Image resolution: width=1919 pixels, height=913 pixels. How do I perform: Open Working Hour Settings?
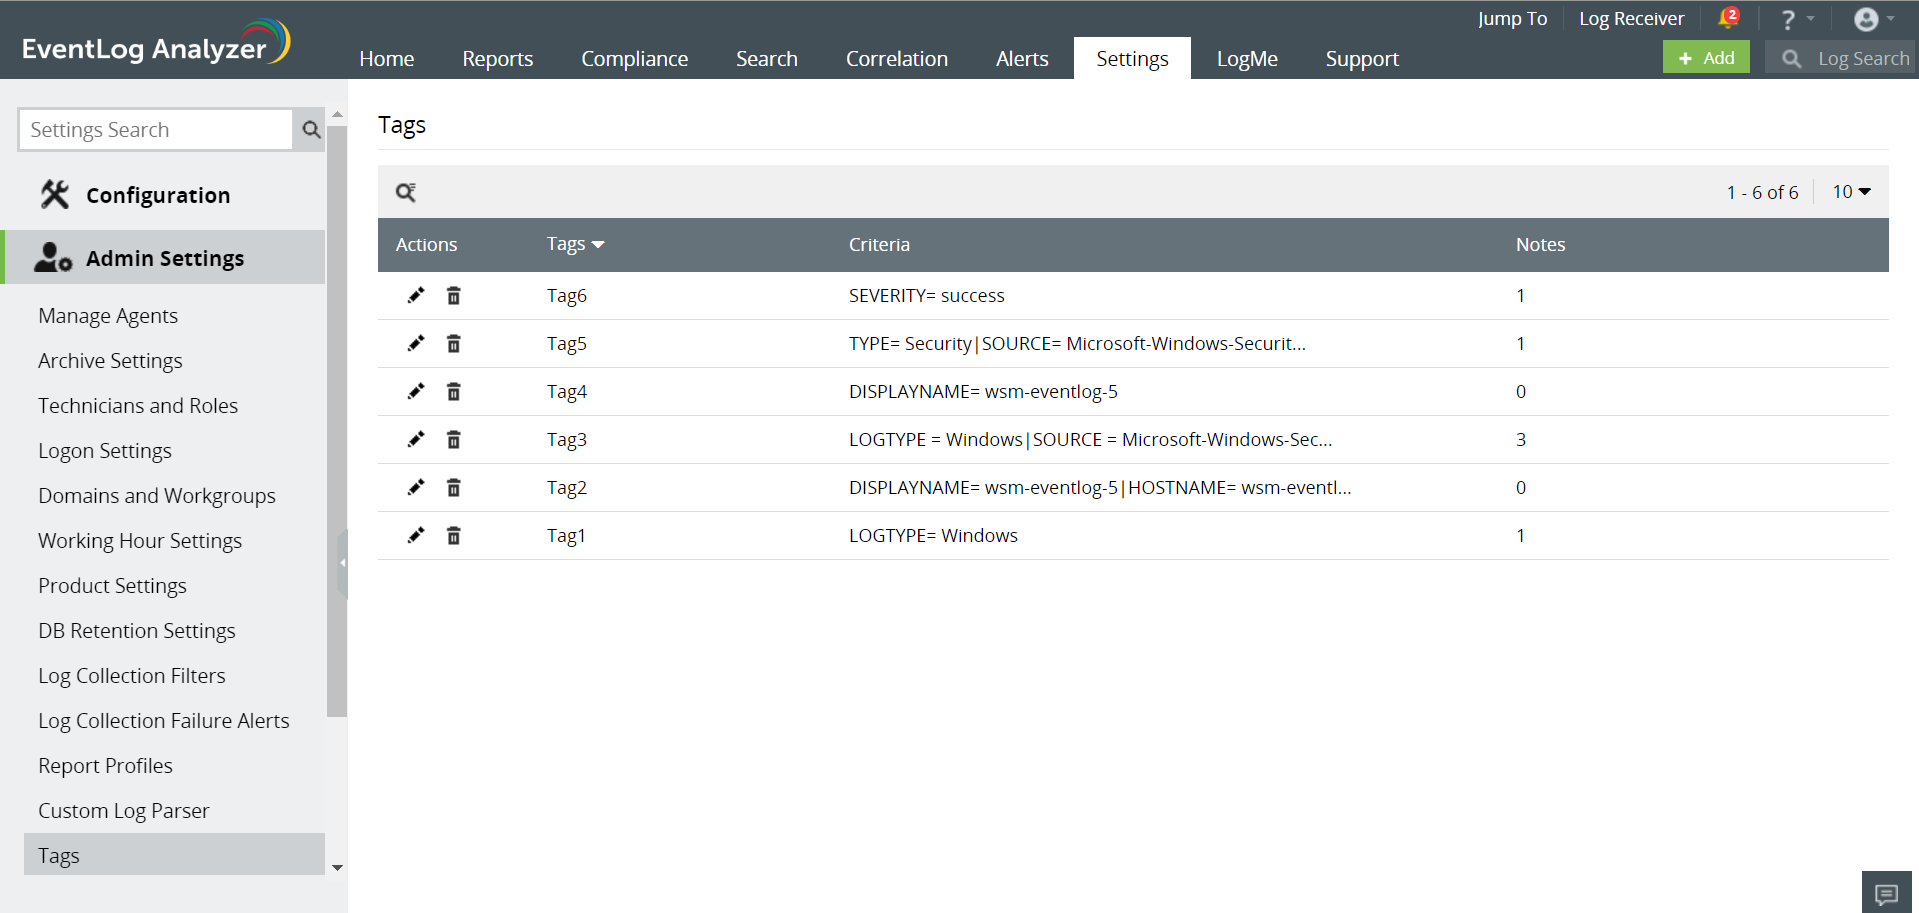[140, 541]
